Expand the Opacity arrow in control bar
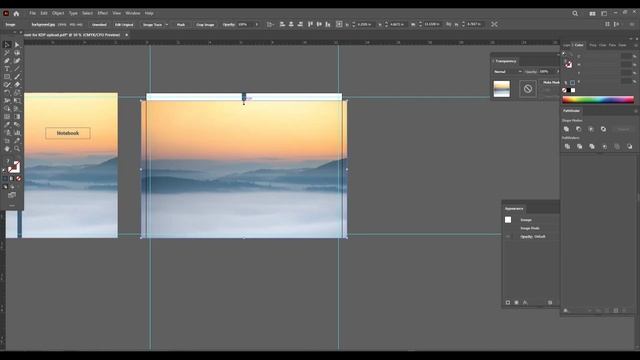640x360 pixels. coord(256,24)
